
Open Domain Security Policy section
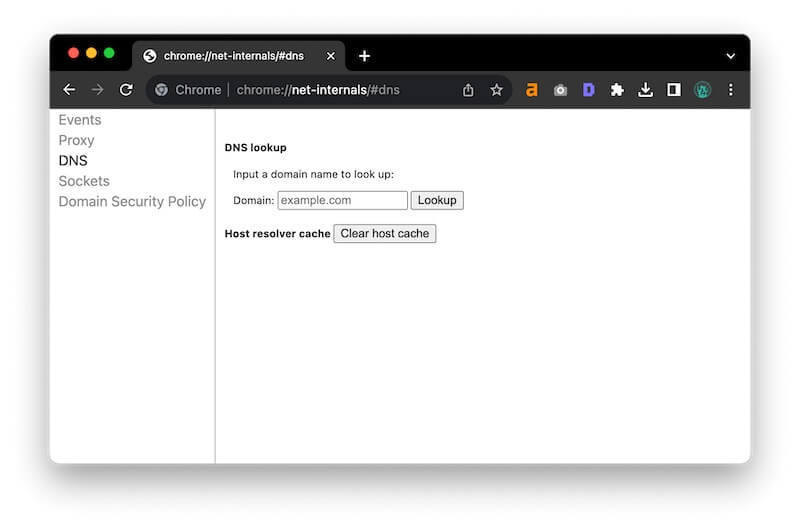pos(132,201)
